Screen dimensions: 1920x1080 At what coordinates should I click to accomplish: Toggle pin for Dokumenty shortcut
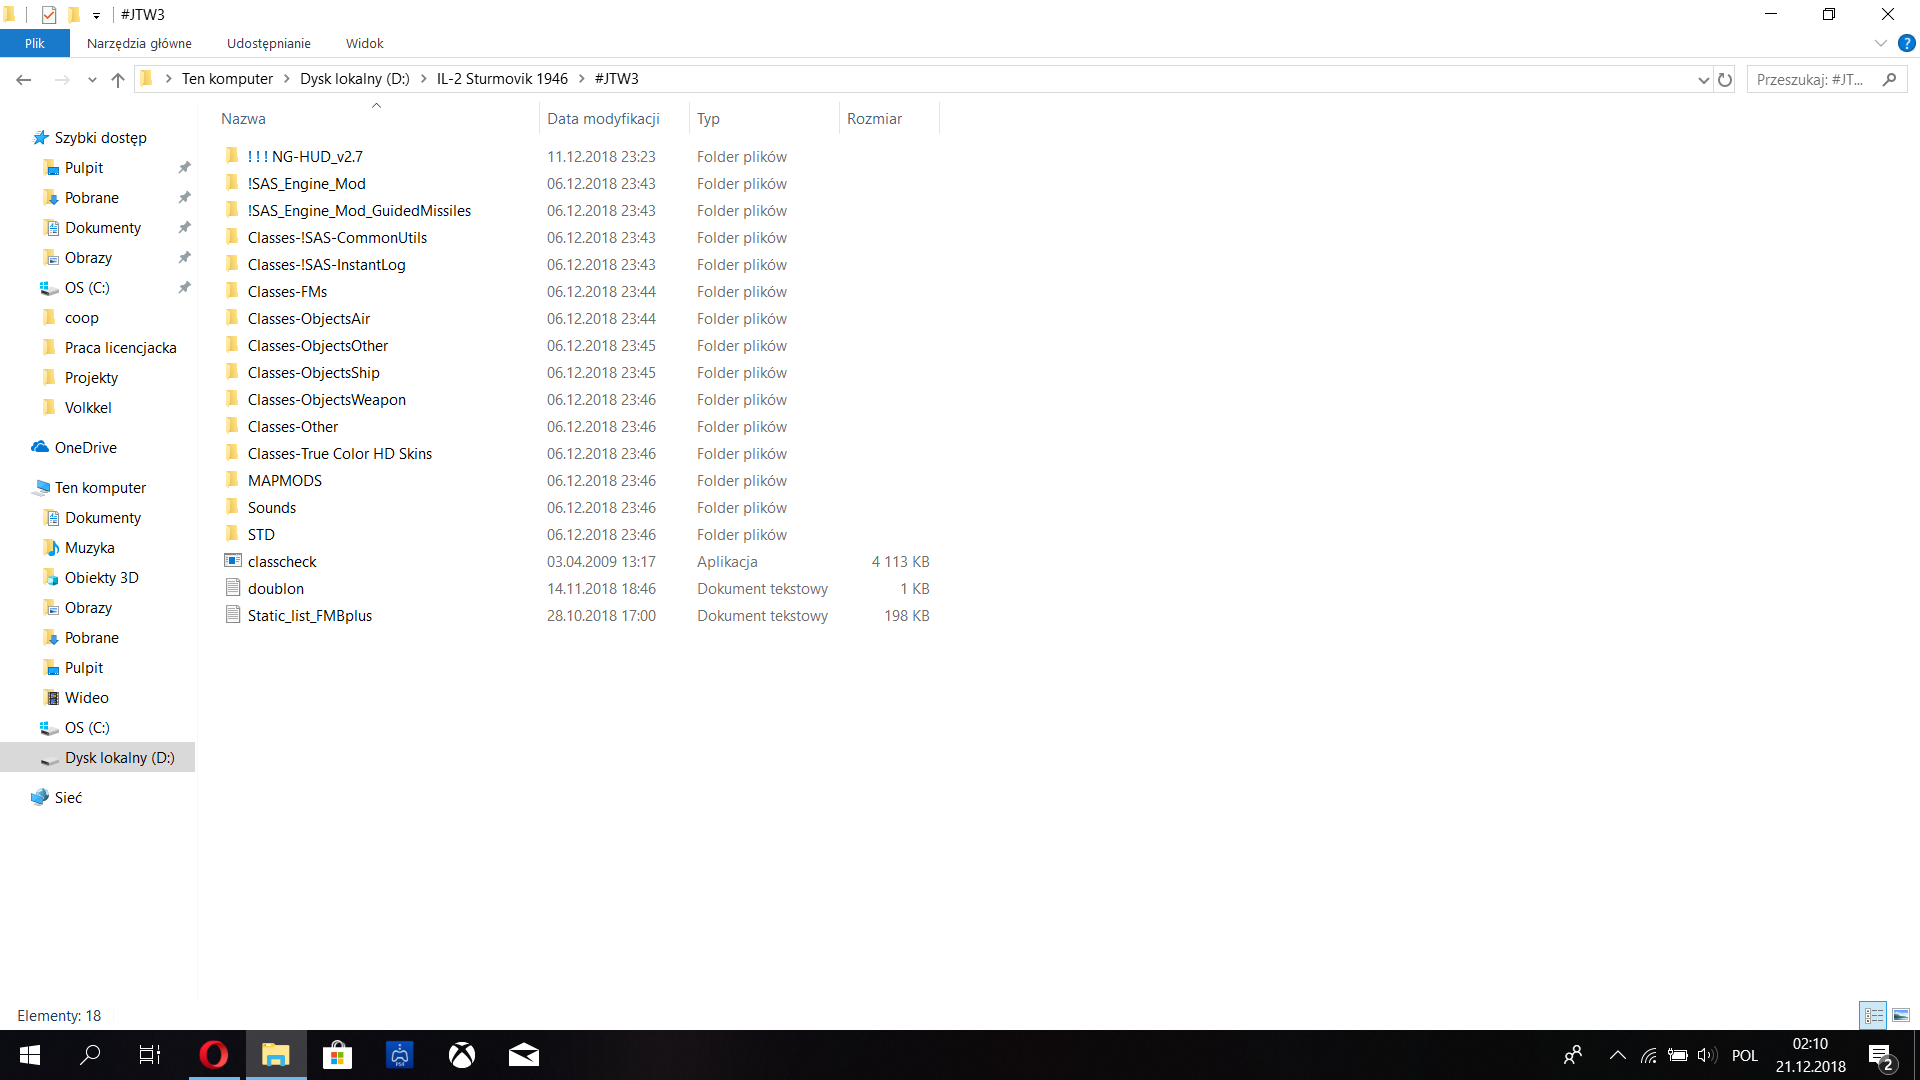[x=184, y=228]
